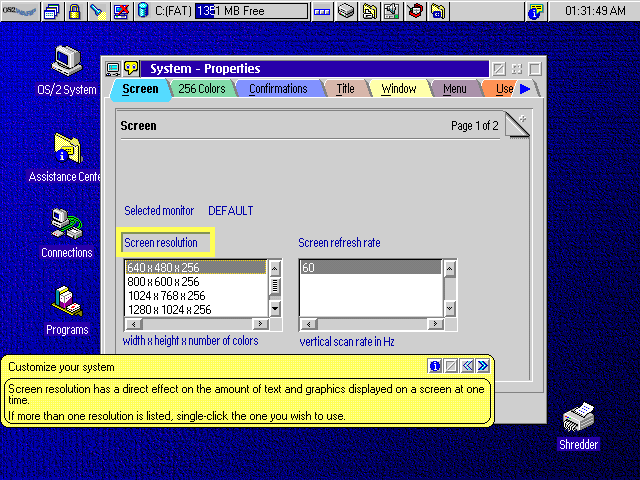The image size is (640, 480).
Task: Open the drives icon in WarpCenter
Action: pyautogui.click(x=346, y=11)
